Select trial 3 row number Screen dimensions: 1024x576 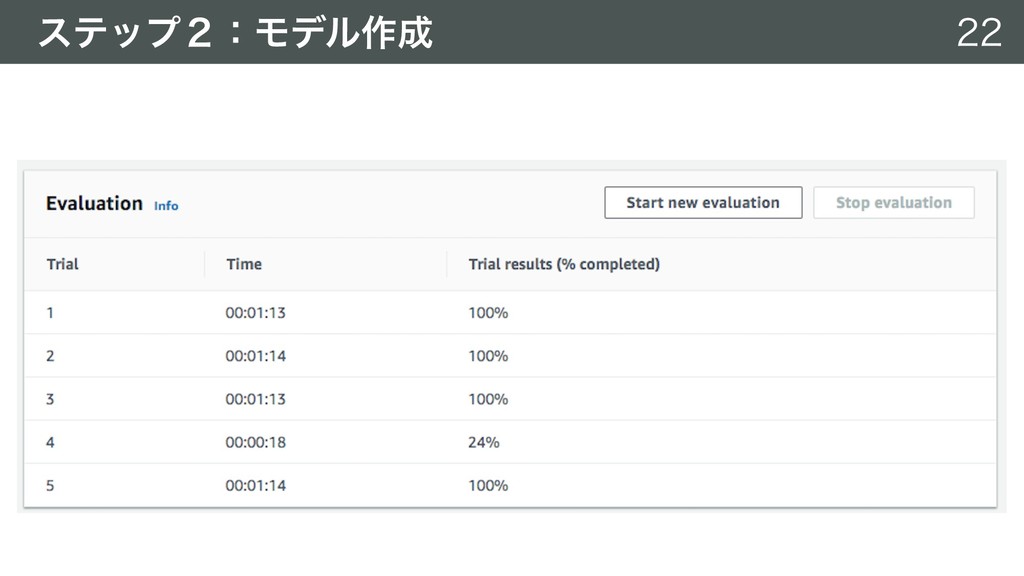coord(50,399)
